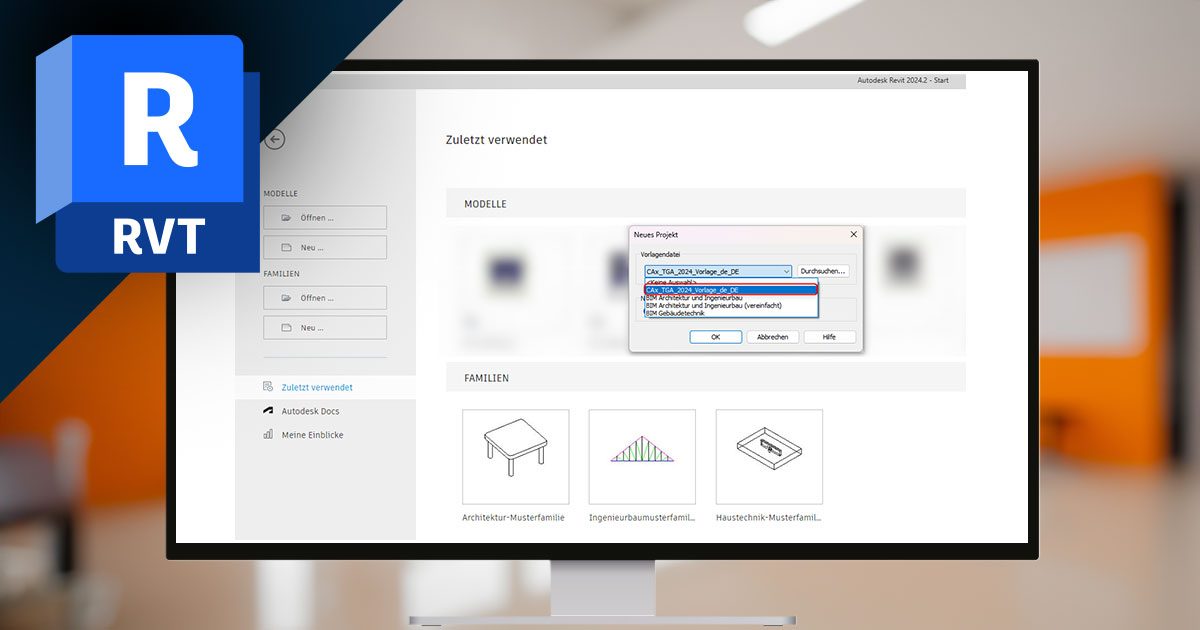Screen dimensions: 1200x630
Task: Click the back arrow icon
Action: [274, 140]
